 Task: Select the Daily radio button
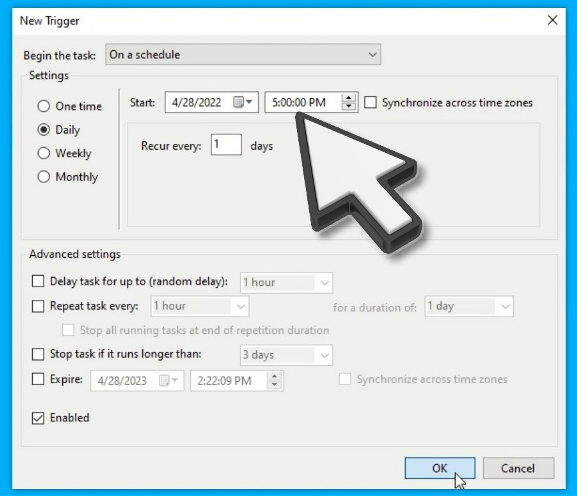[43, 130]
